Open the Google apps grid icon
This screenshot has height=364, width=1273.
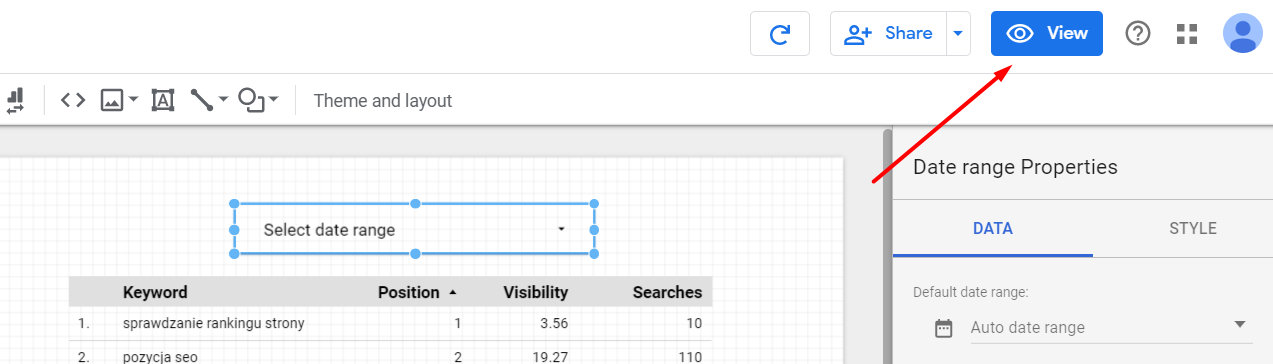(x=1187, y=34)
